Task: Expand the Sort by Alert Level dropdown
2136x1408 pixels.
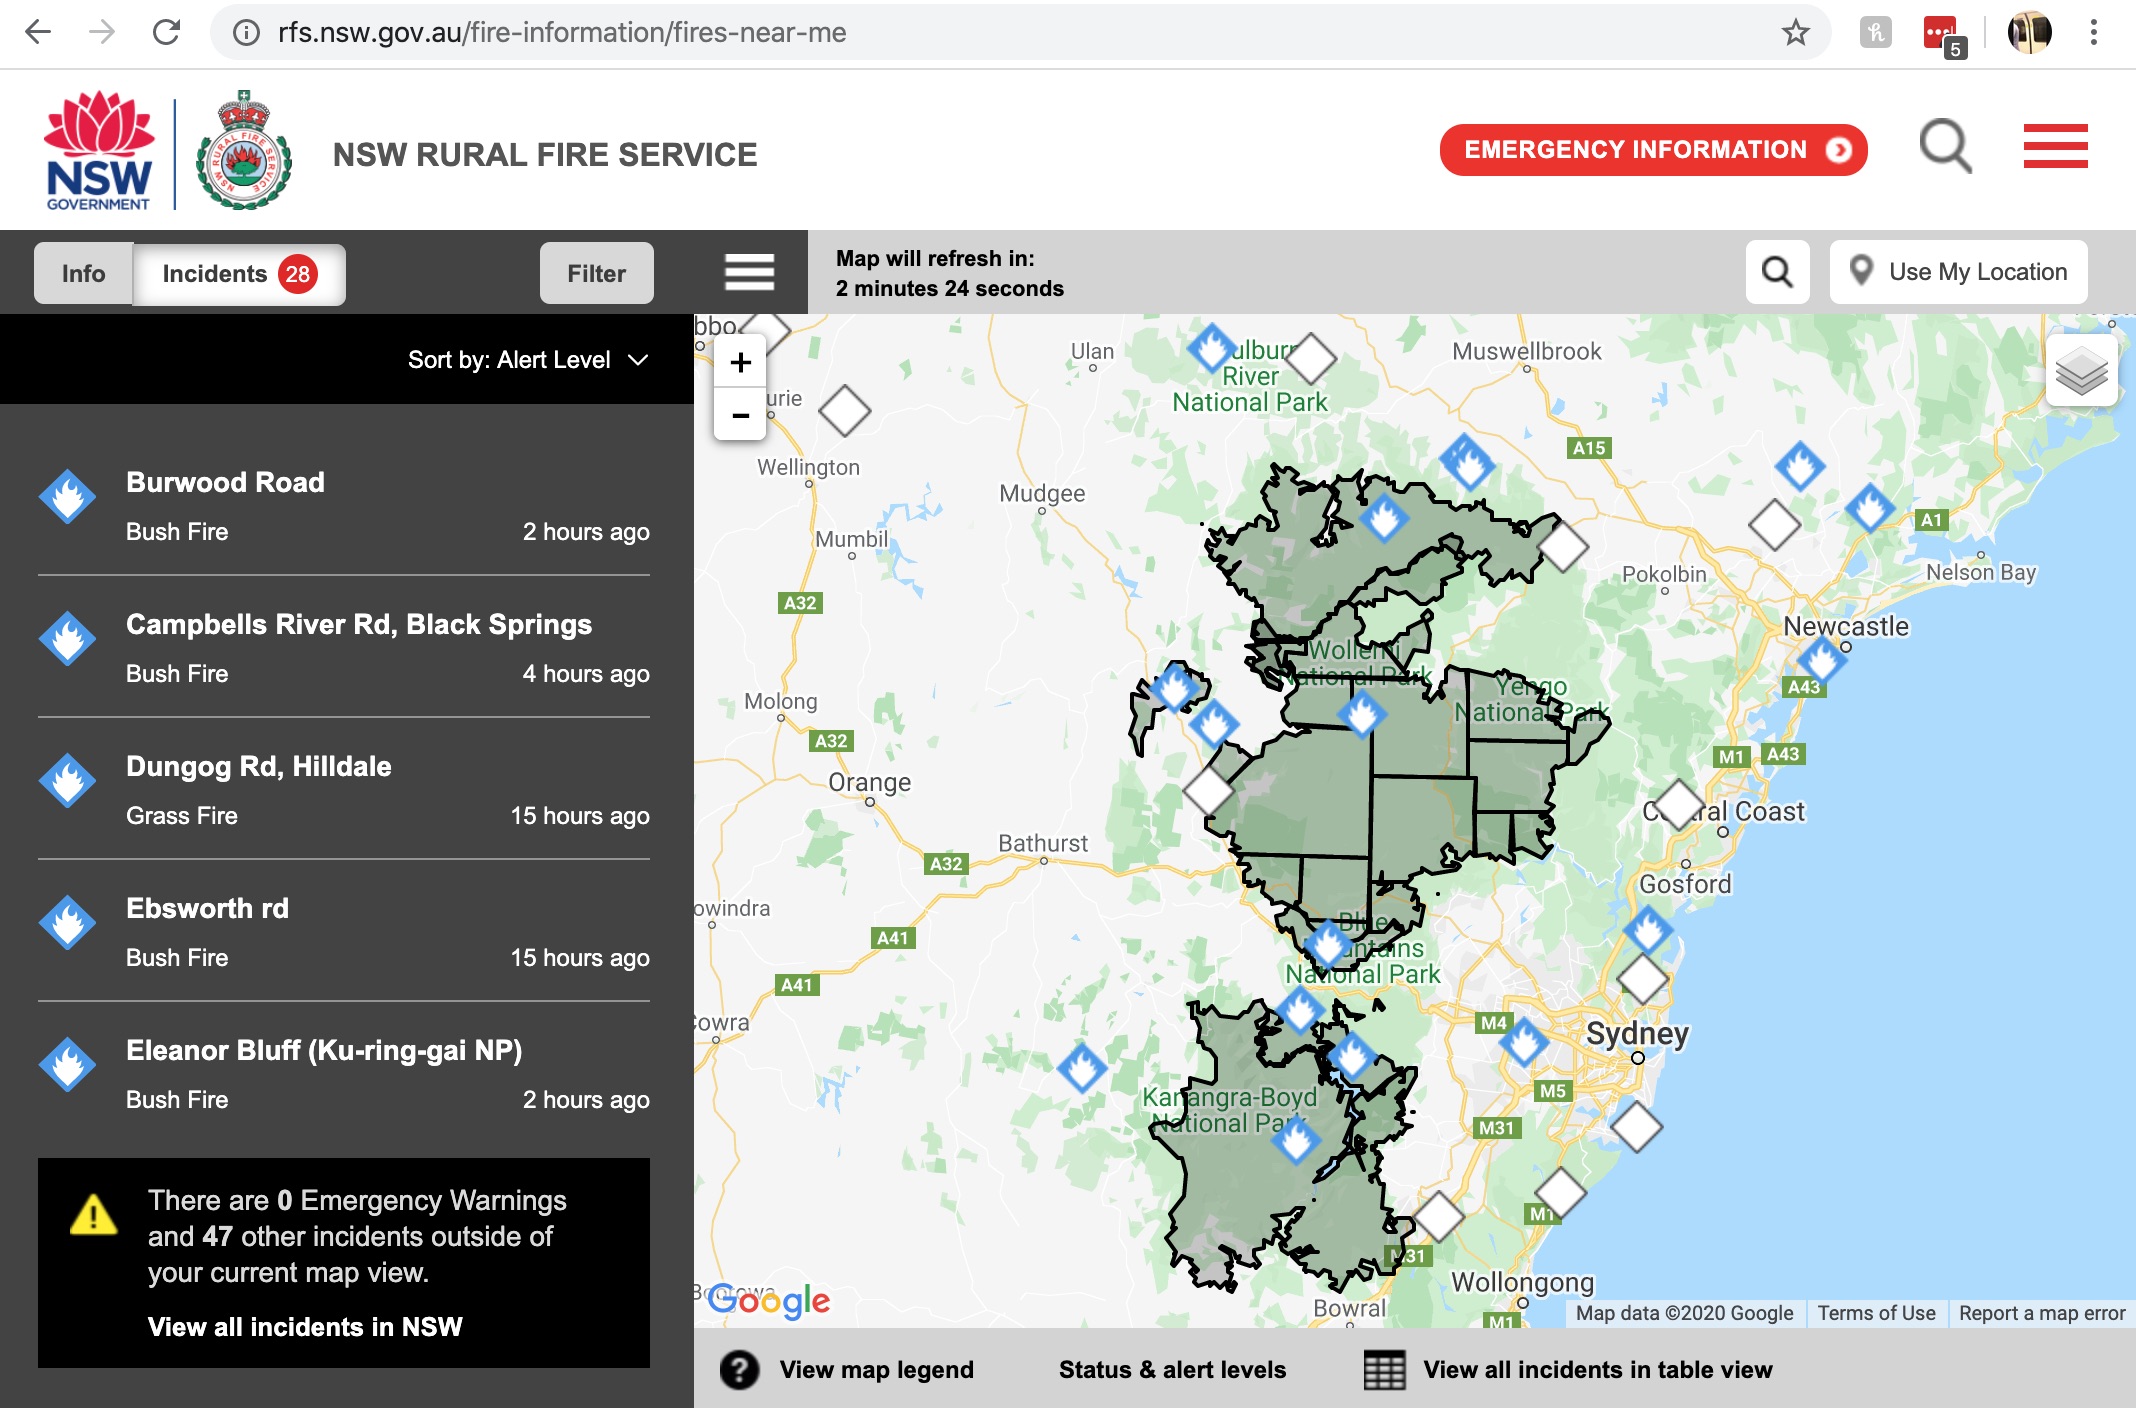Action: click(528, 360)
